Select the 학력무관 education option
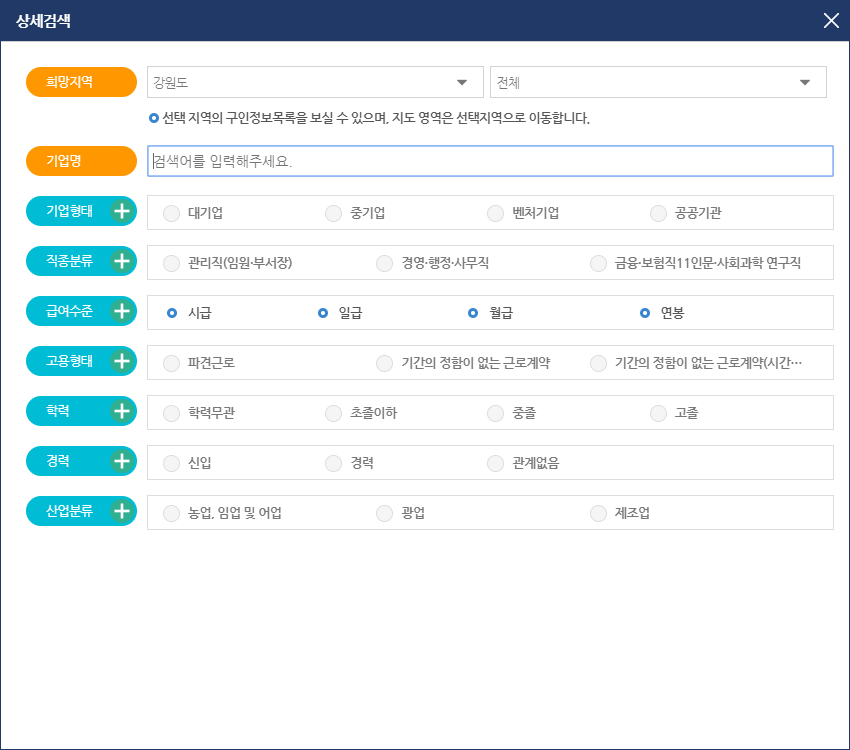 click(171, 412)
